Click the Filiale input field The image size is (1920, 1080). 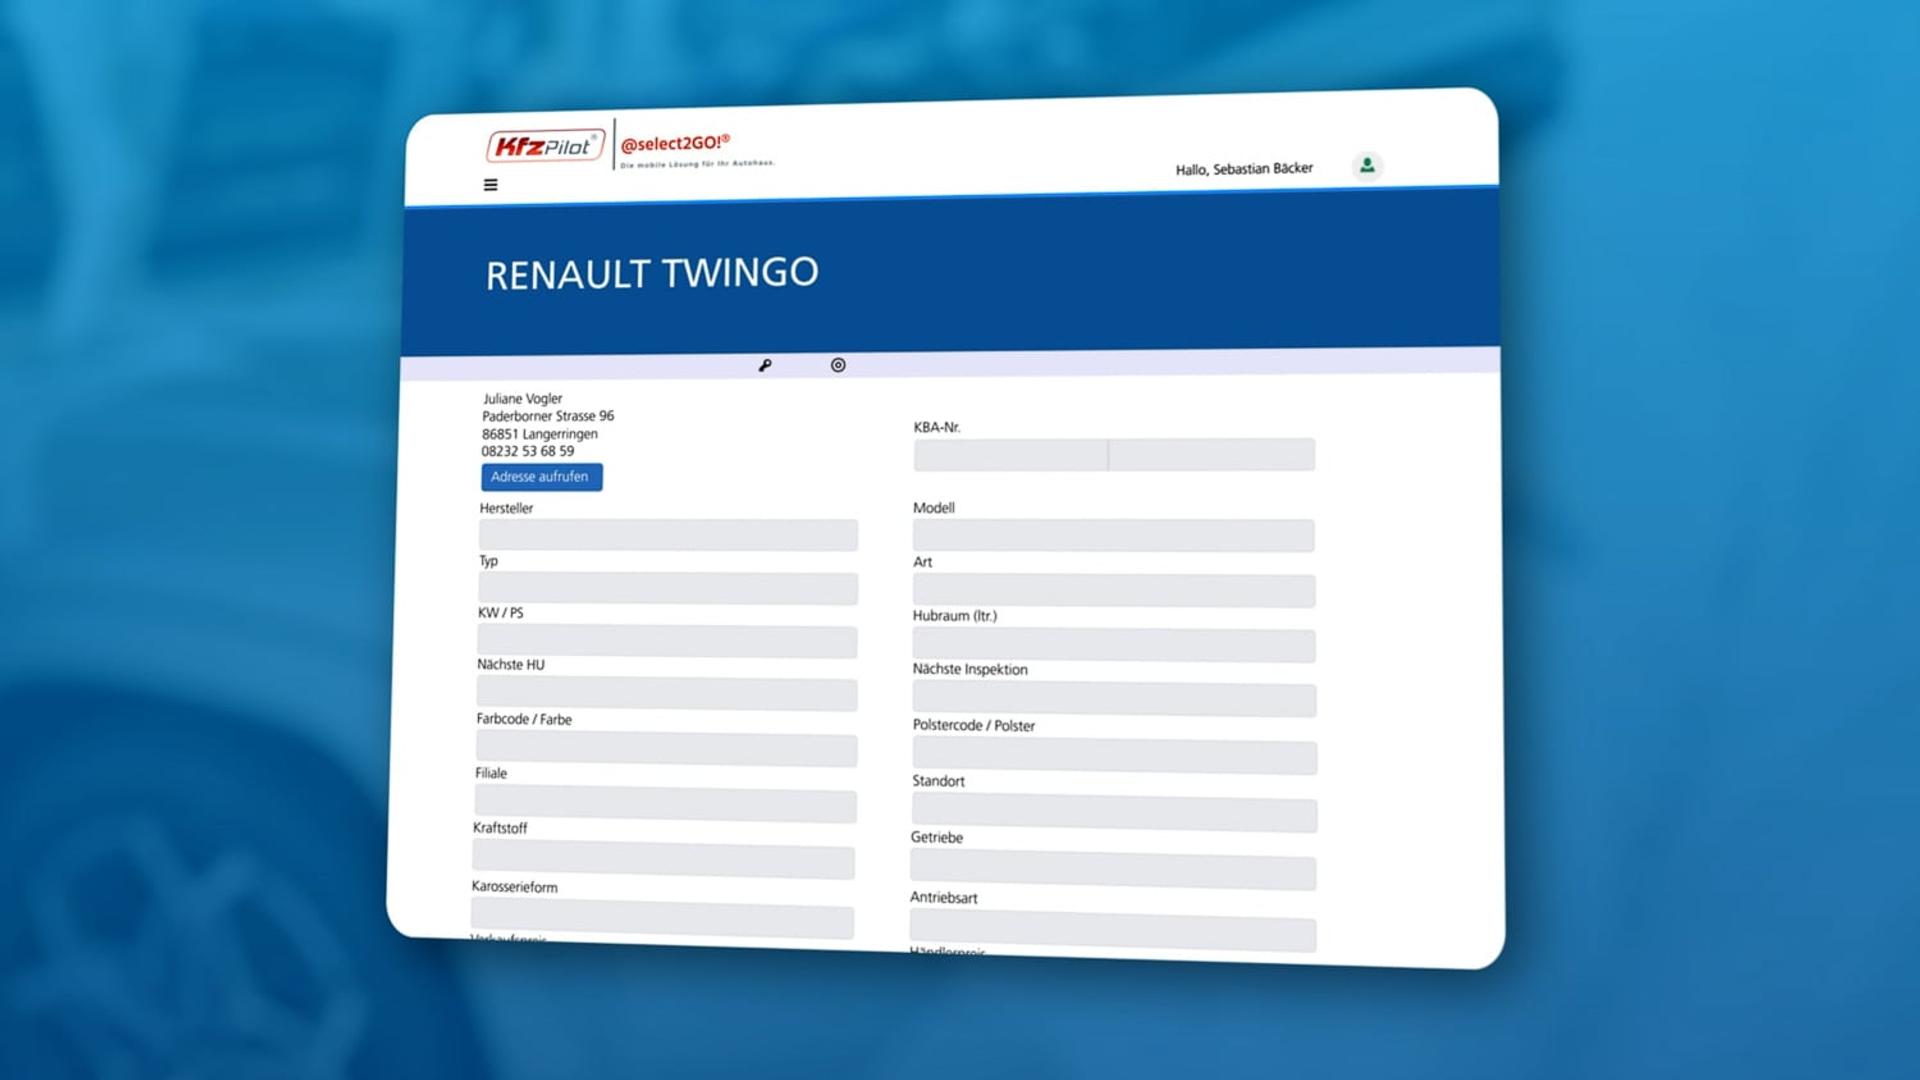[x=665, y=804]
